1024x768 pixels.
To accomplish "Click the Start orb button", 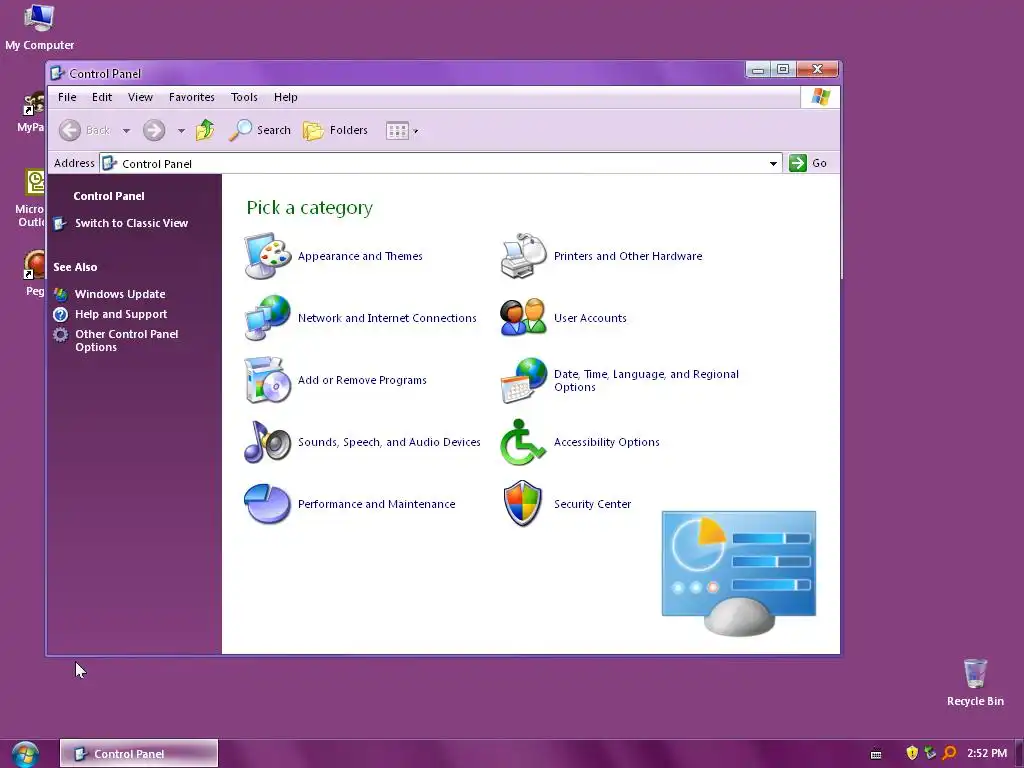I will pos(25,754).
